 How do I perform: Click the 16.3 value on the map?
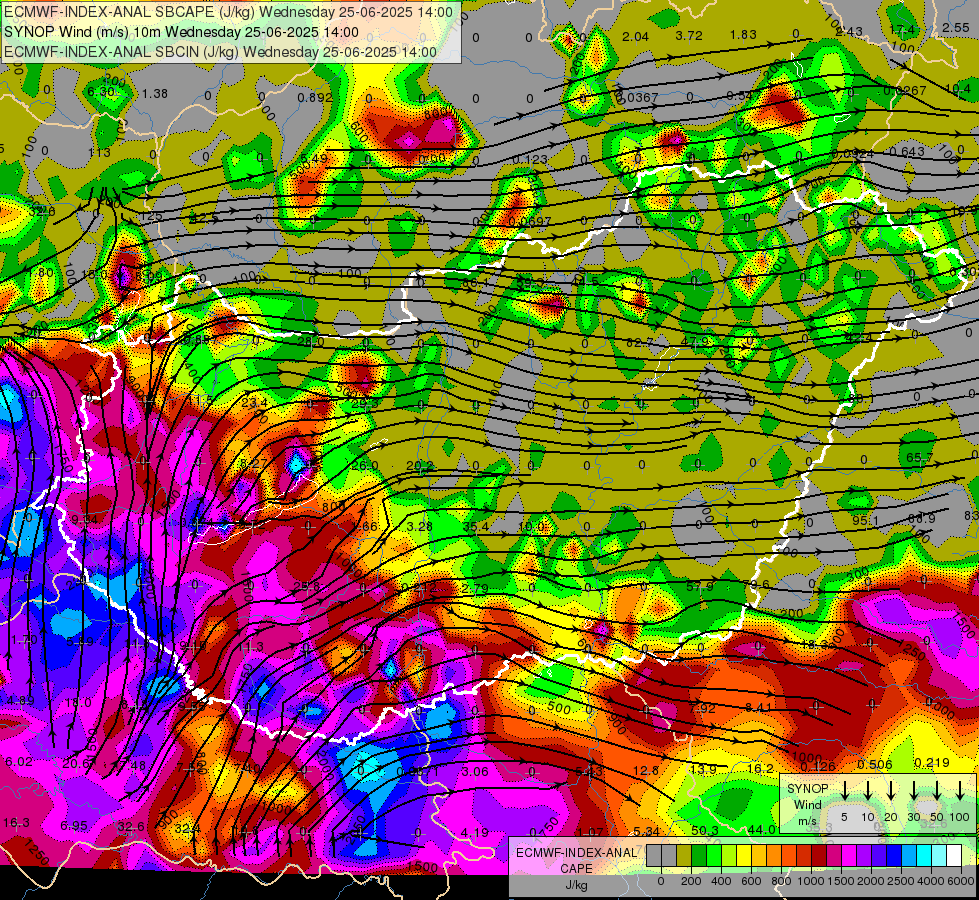point(16,823)
